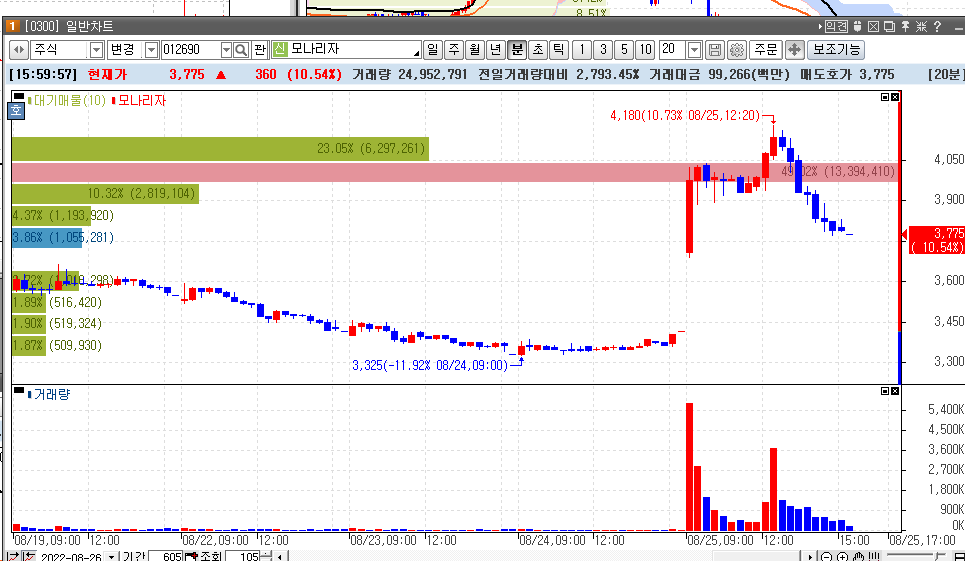The image size is (965, 561).
Task: Toggle the crosshair move icon
Action: click(x=795, y=50)
